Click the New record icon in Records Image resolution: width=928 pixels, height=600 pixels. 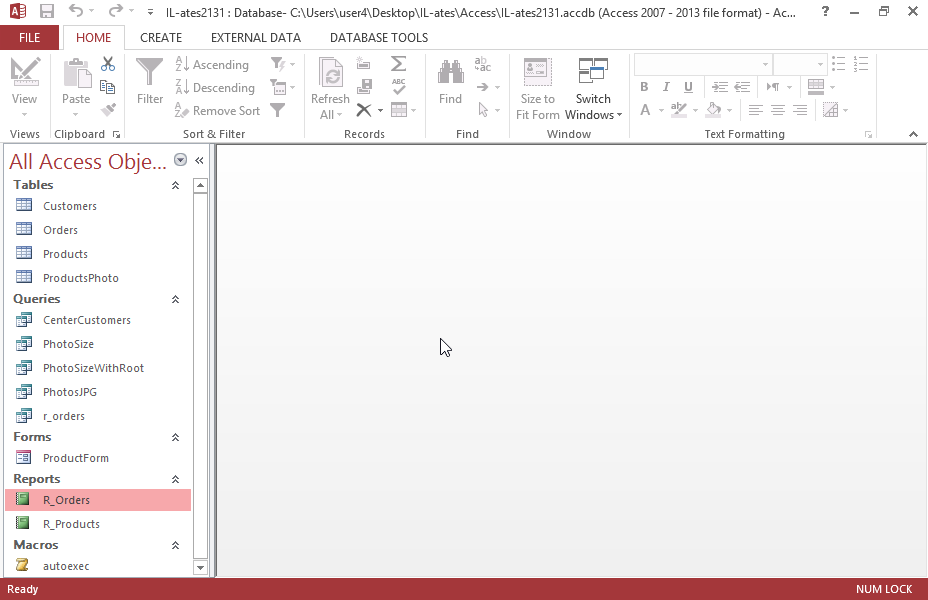pos(364,64)
